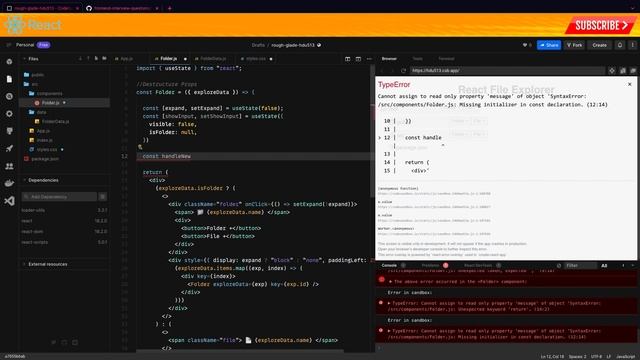Screen dimensions: 640x360
Task: Collapse the components folder
Action: click(46, 93)
